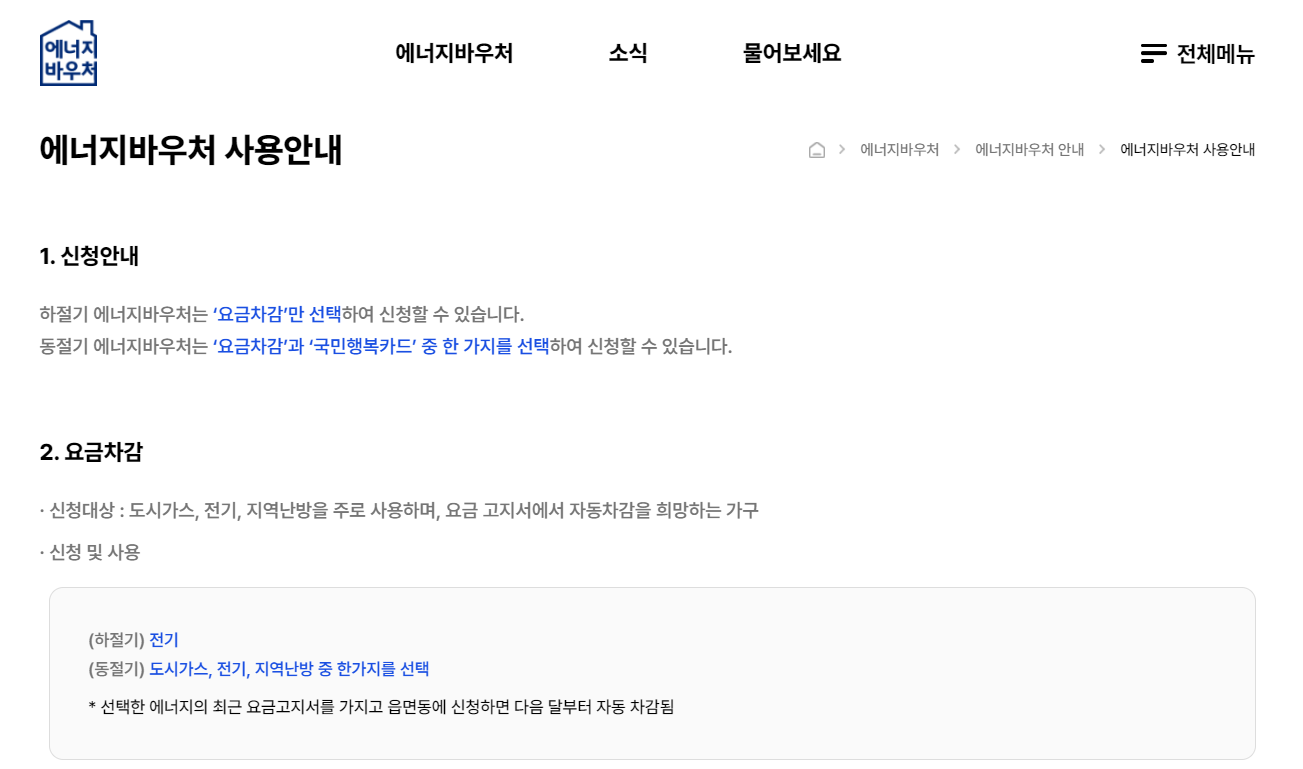Screen dimensions: 1303x769
Task: Open the 소식 navigation menu
Action: coord(628,53)
